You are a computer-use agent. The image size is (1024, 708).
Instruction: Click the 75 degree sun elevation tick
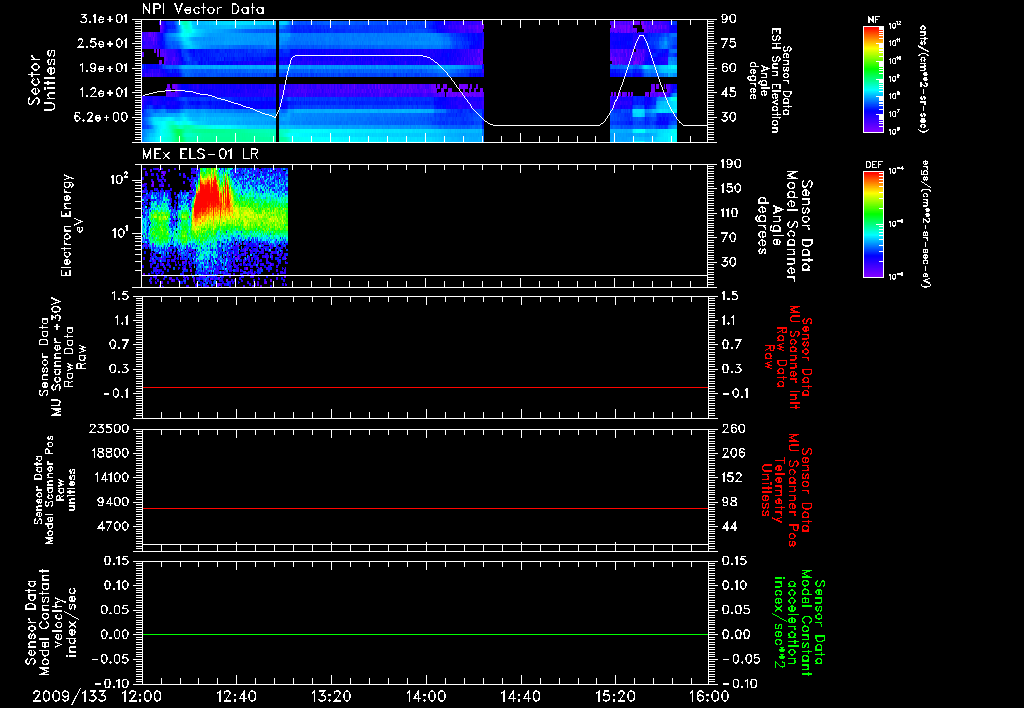point(729,43)
